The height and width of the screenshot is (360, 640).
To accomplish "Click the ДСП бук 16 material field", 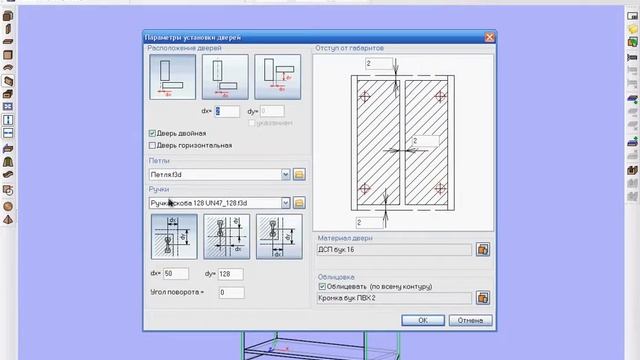I will (x=394, y=250).
